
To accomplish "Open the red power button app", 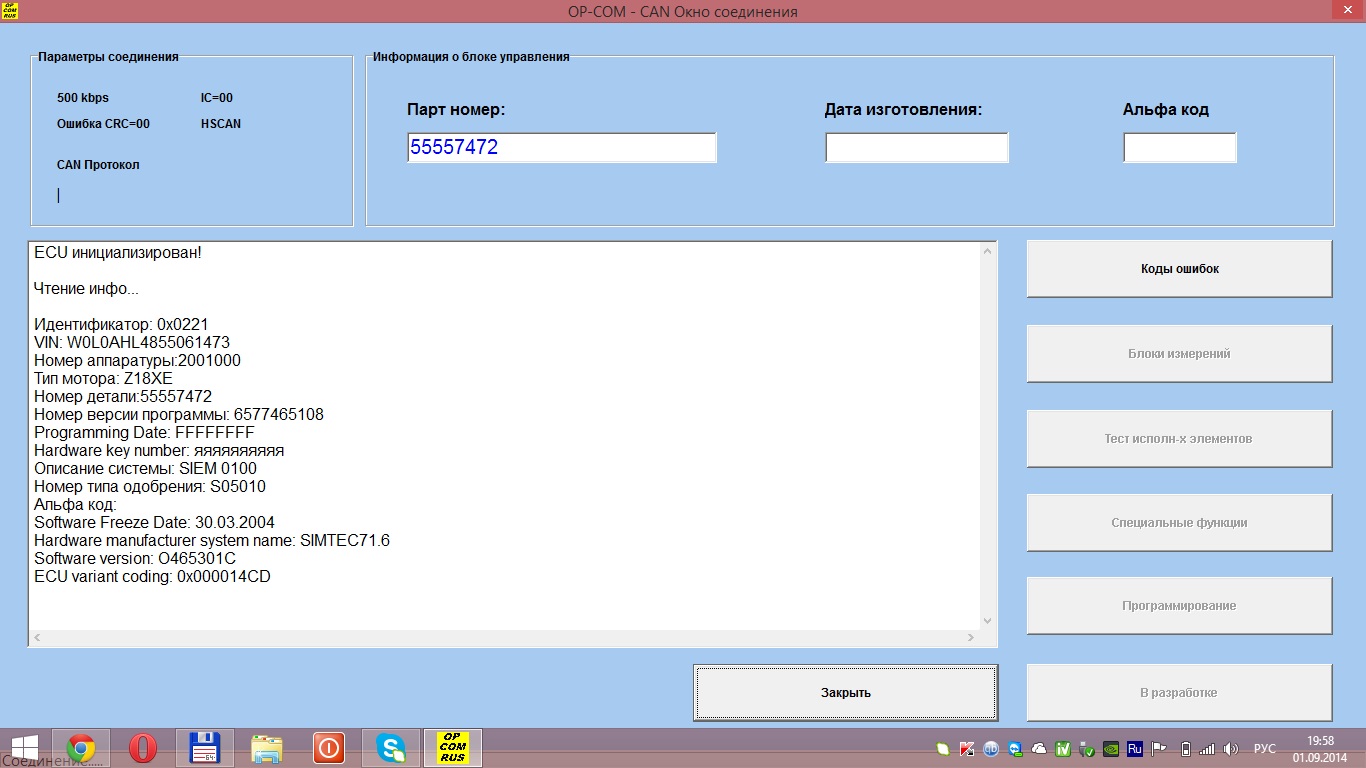I will (329, 748).
